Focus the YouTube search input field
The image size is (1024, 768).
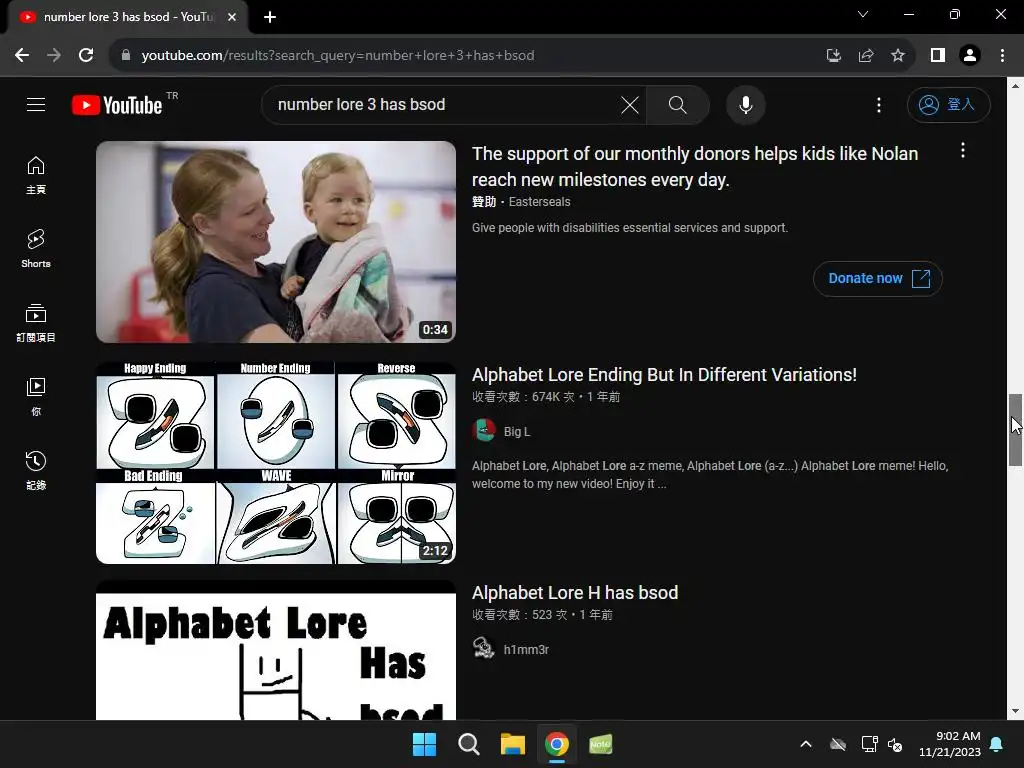pos(444,104)
